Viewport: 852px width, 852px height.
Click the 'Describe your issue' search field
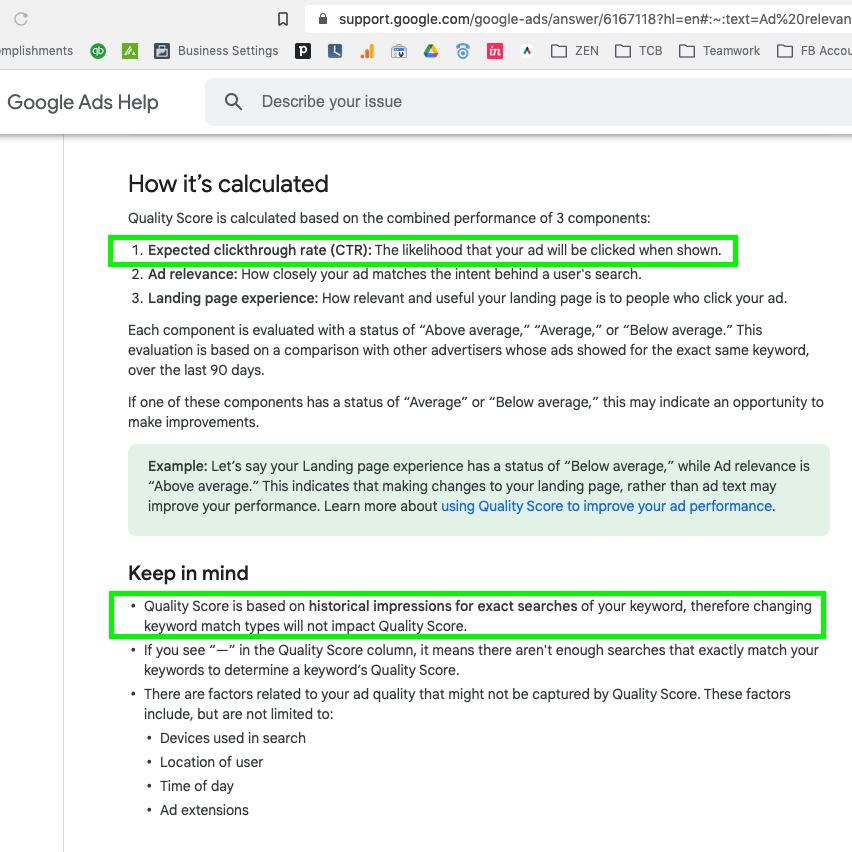tap(500, 102)
